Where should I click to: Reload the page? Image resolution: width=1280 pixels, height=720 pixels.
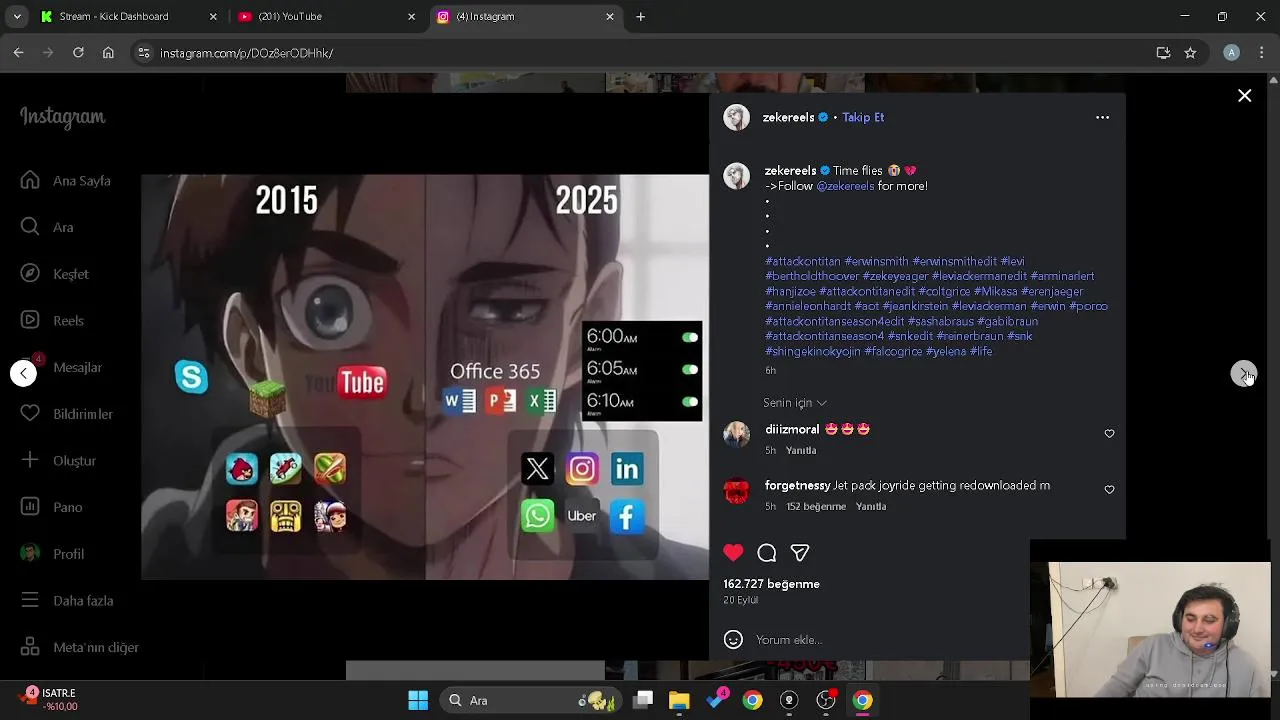click(78, 53)
